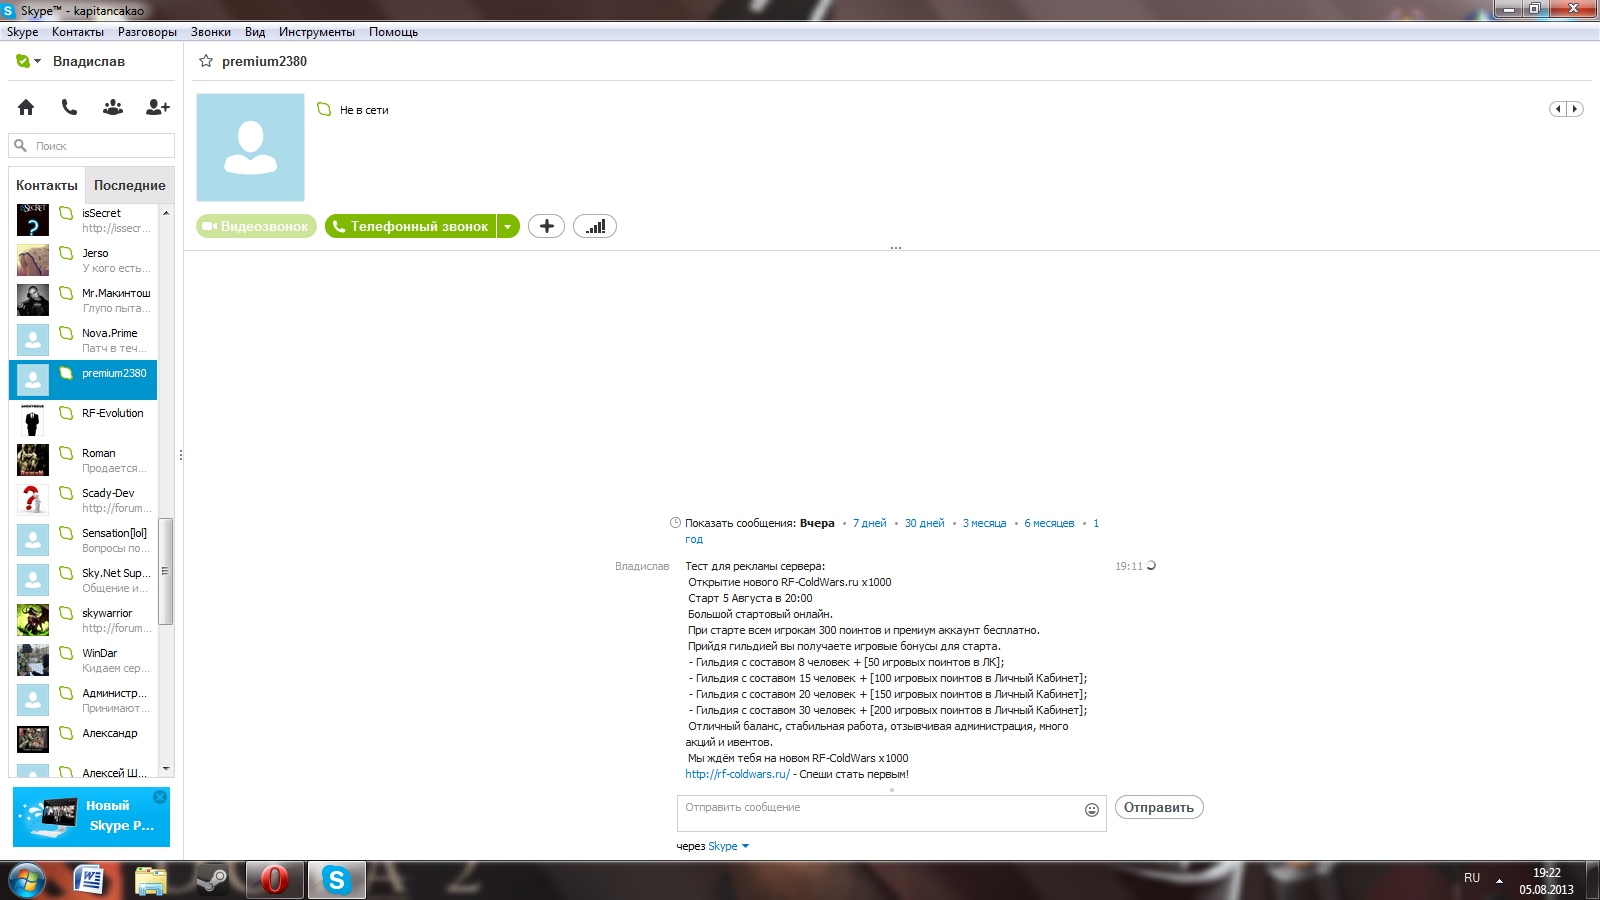Favorite premium2380 with the star icon
The width and height of the screenshot is (1600, 900).
tap(206, 61)
